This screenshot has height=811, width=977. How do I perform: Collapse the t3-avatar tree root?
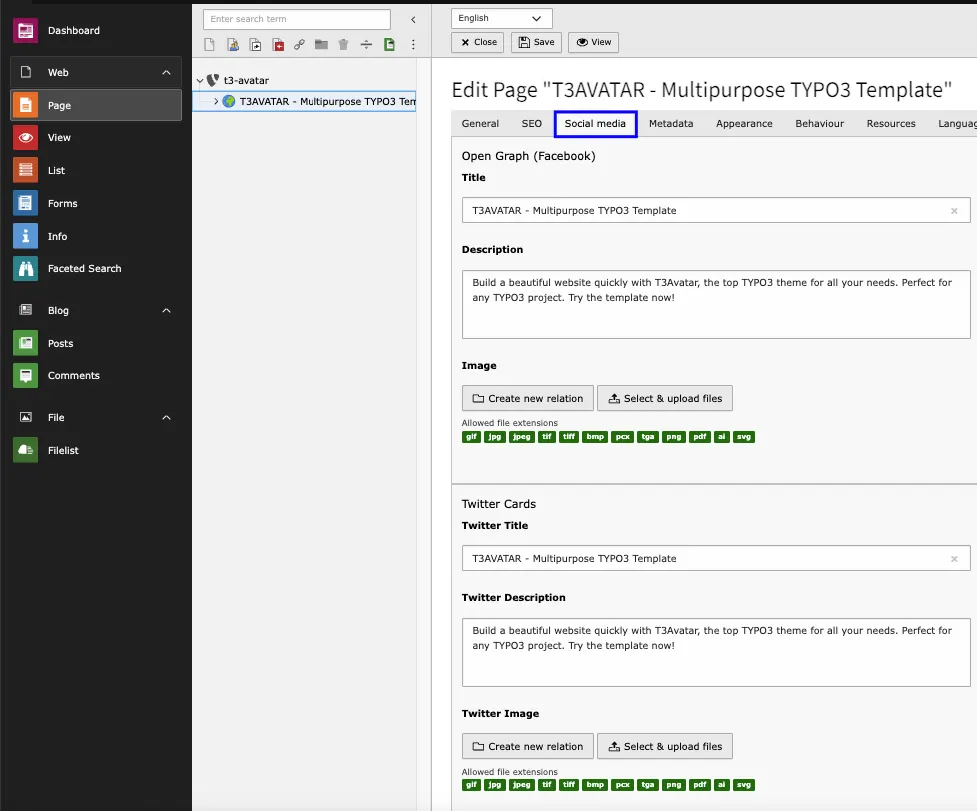coord(199,80)
